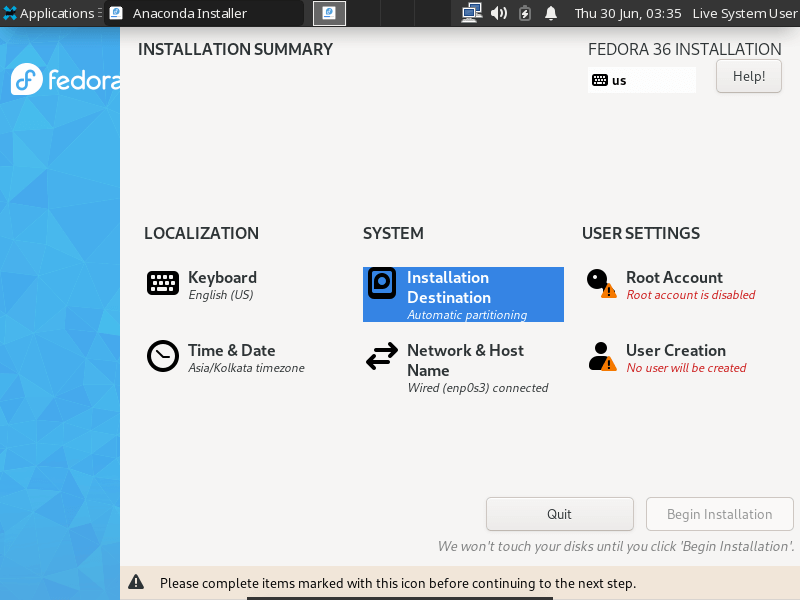Click the 'us' keyboard layout indicator
The height and width of the screenshot is (600, 800).
[x=641, y=80]
